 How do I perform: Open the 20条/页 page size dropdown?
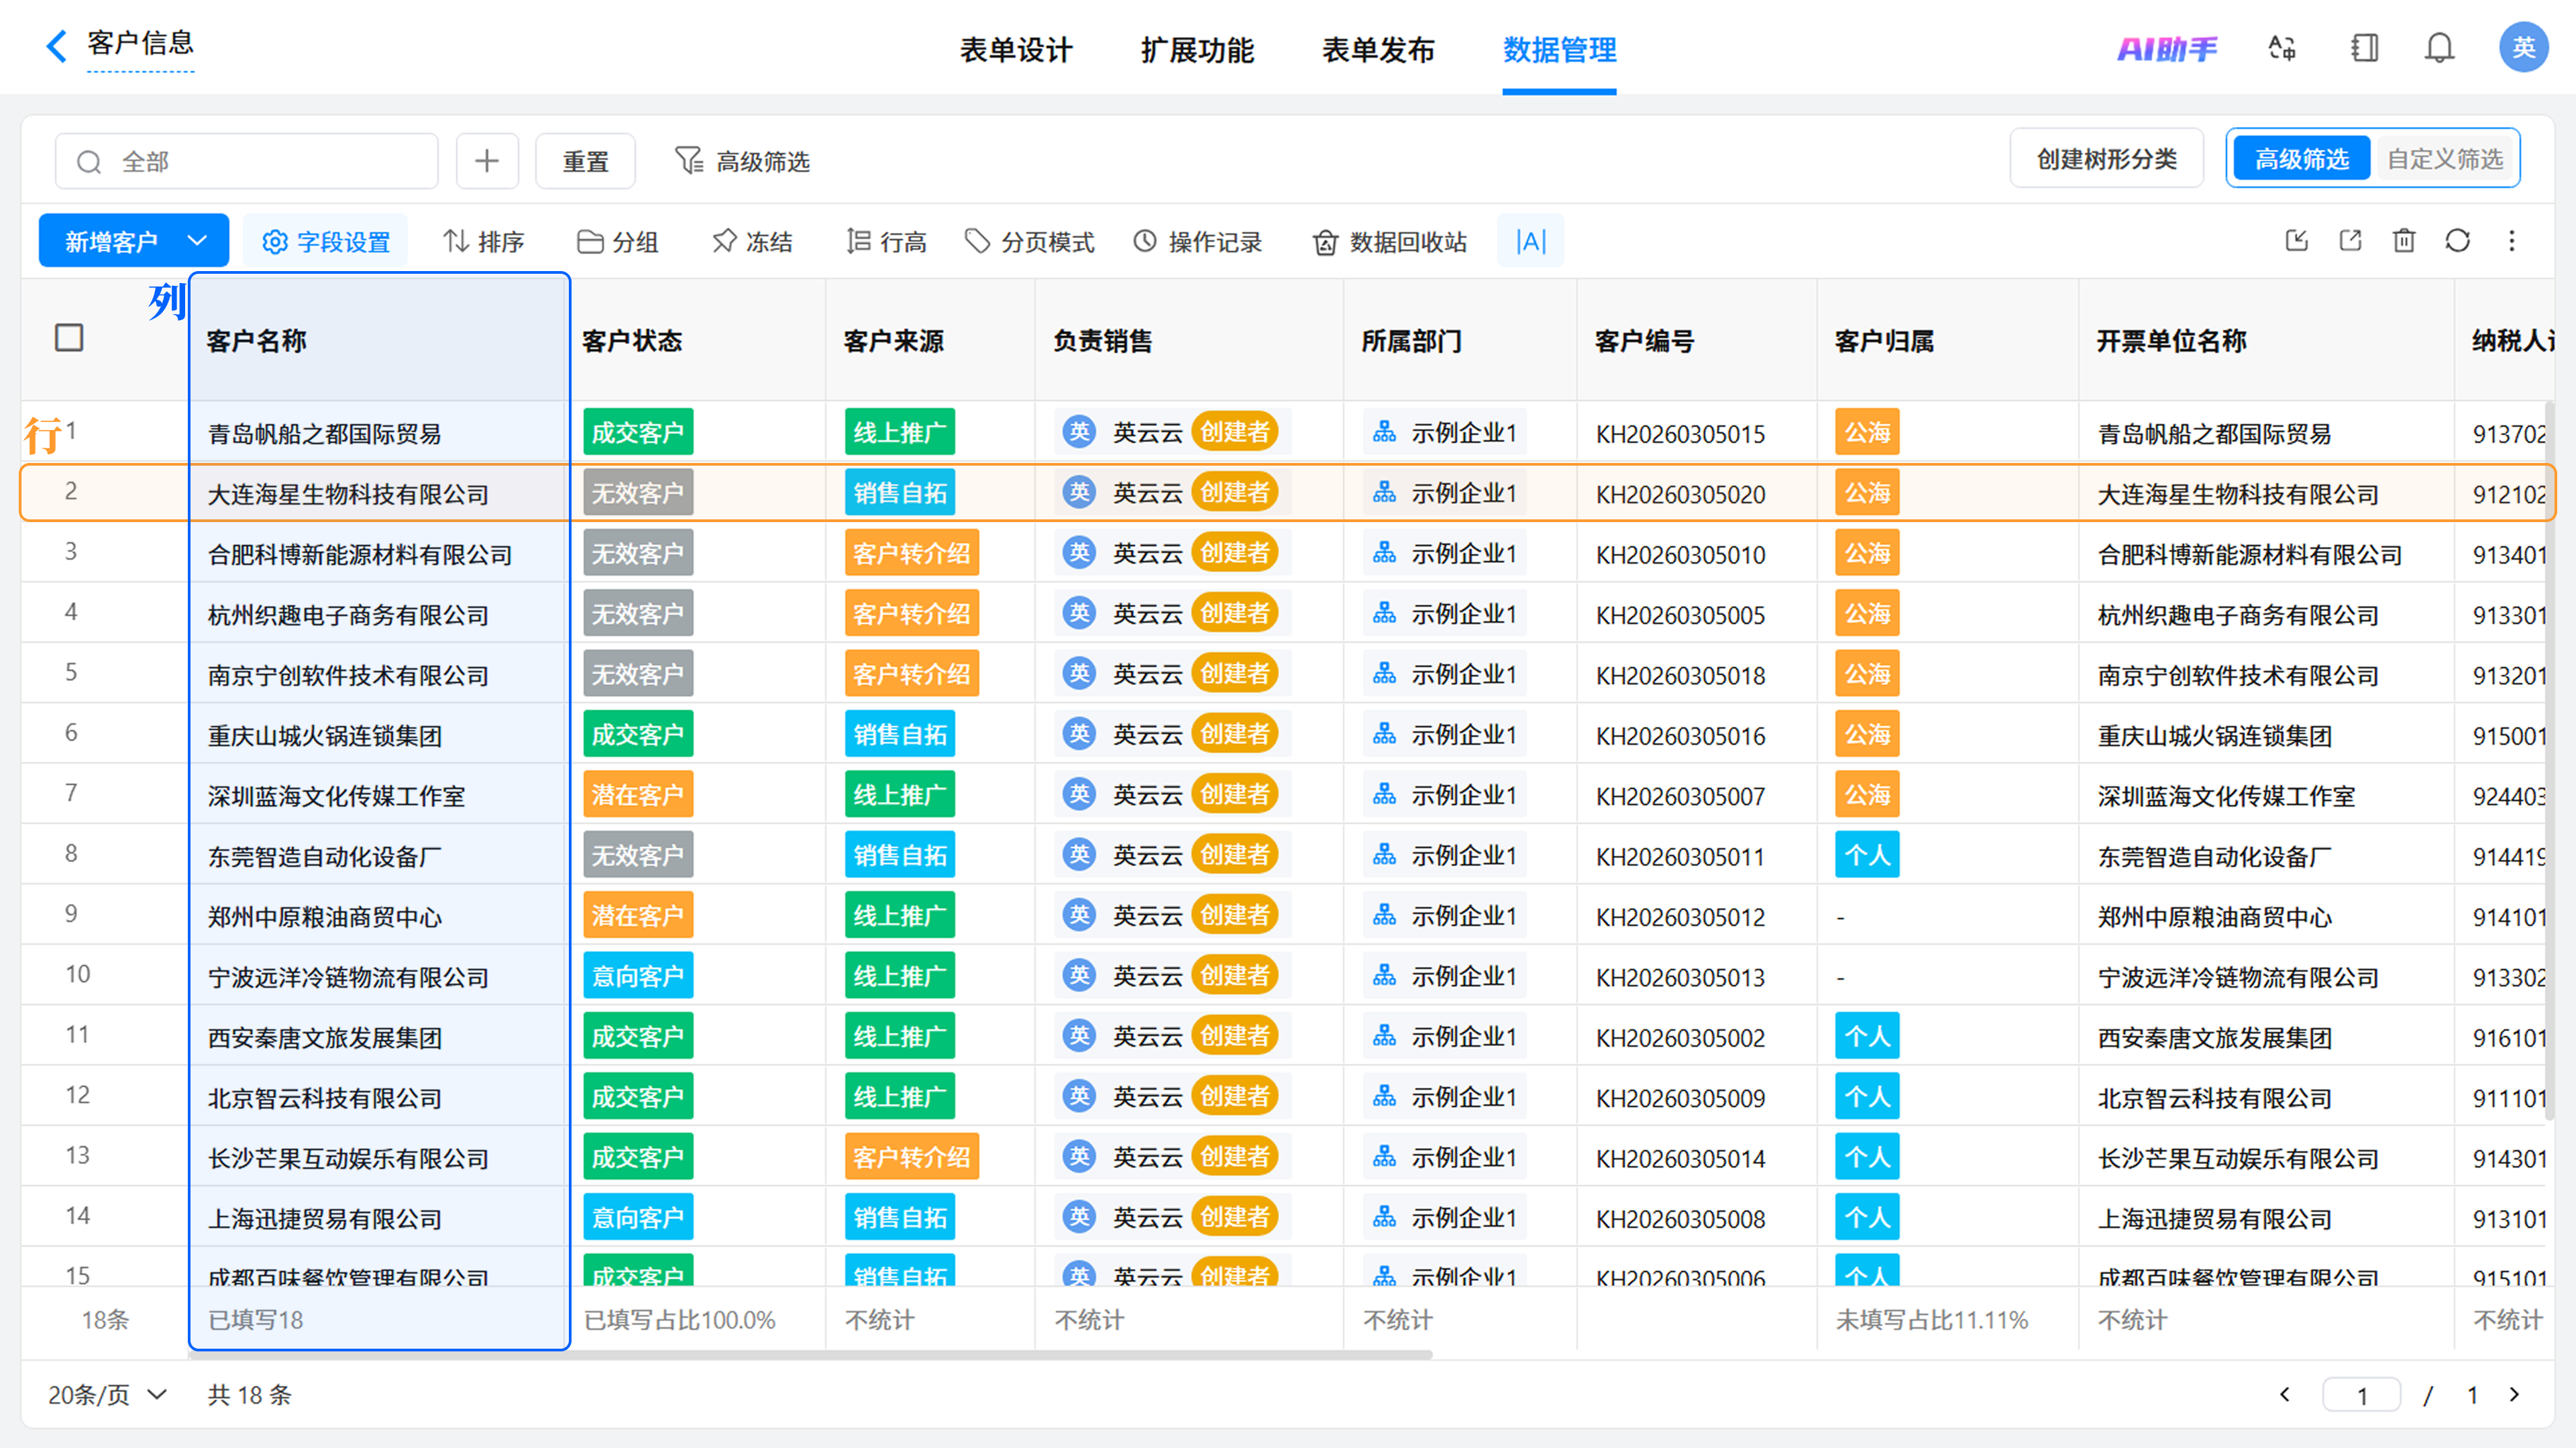coord(107,1394)
